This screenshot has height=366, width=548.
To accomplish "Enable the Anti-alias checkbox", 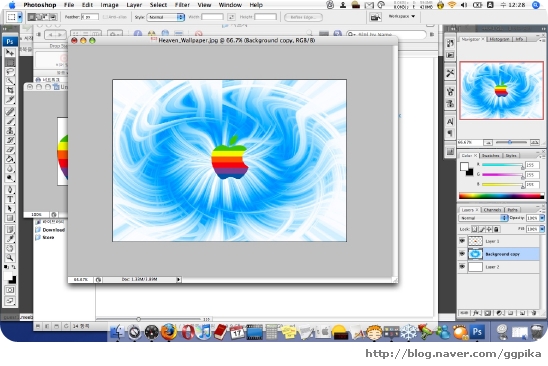I will tap(104, 17).
